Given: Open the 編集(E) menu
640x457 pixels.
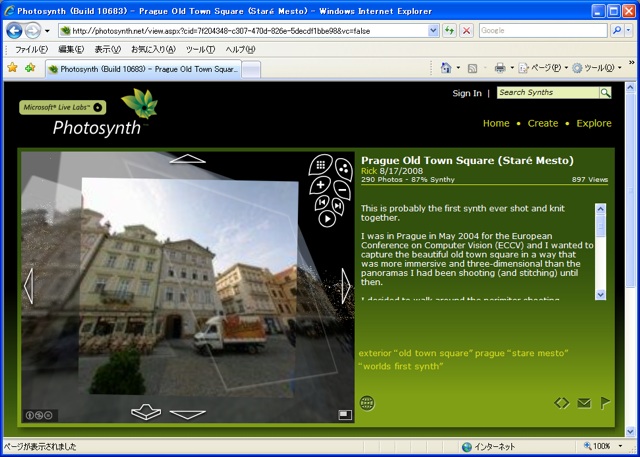Looking at the screenshot, I should (71, 50).
